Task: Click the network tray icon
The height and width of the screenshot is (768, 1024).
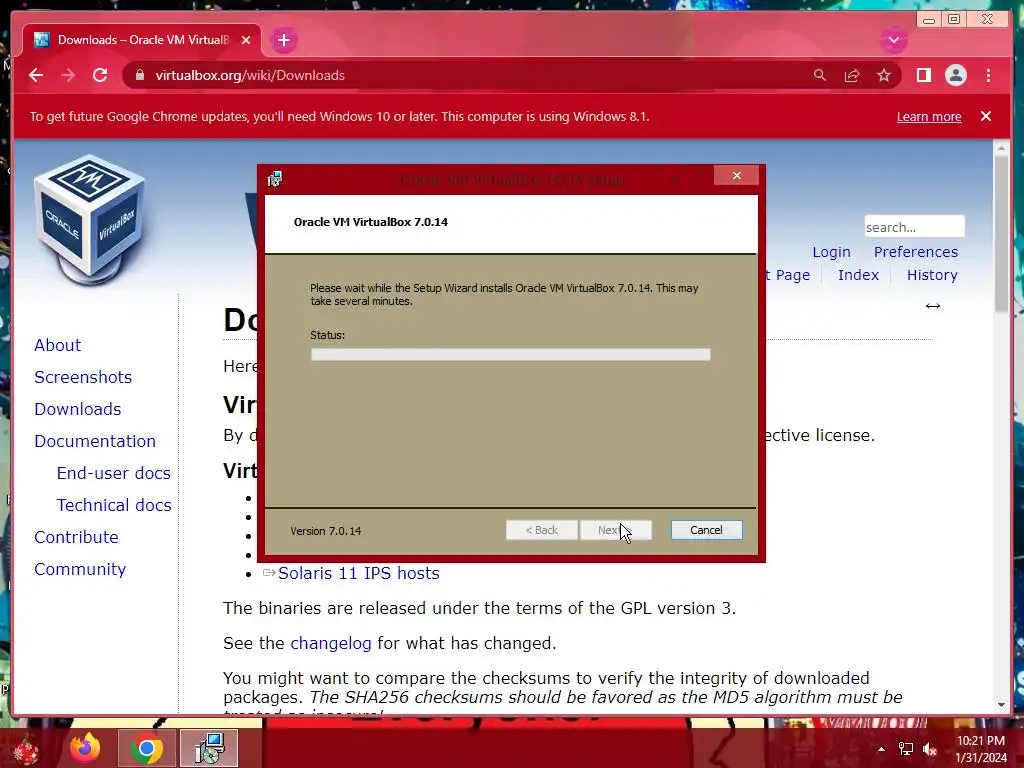Action: 906,749
